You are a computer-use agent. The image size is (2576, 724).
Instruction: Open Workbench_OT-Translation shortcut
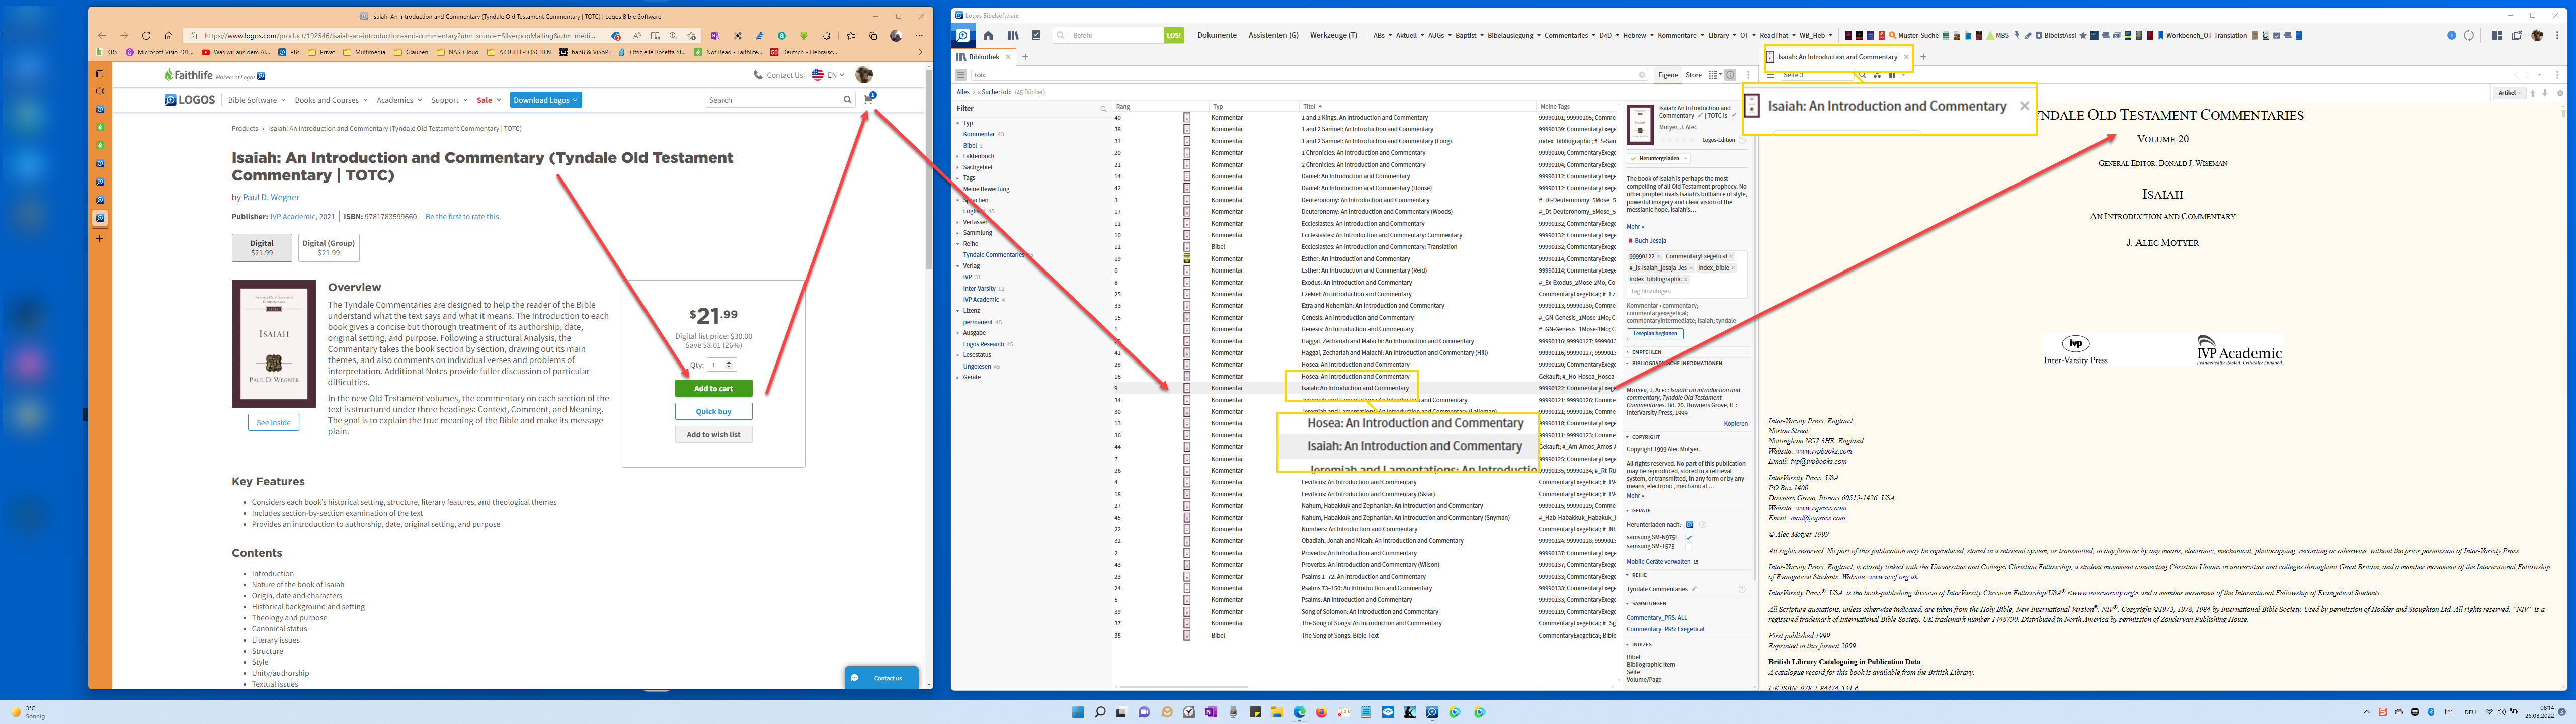pos(2203,35)
